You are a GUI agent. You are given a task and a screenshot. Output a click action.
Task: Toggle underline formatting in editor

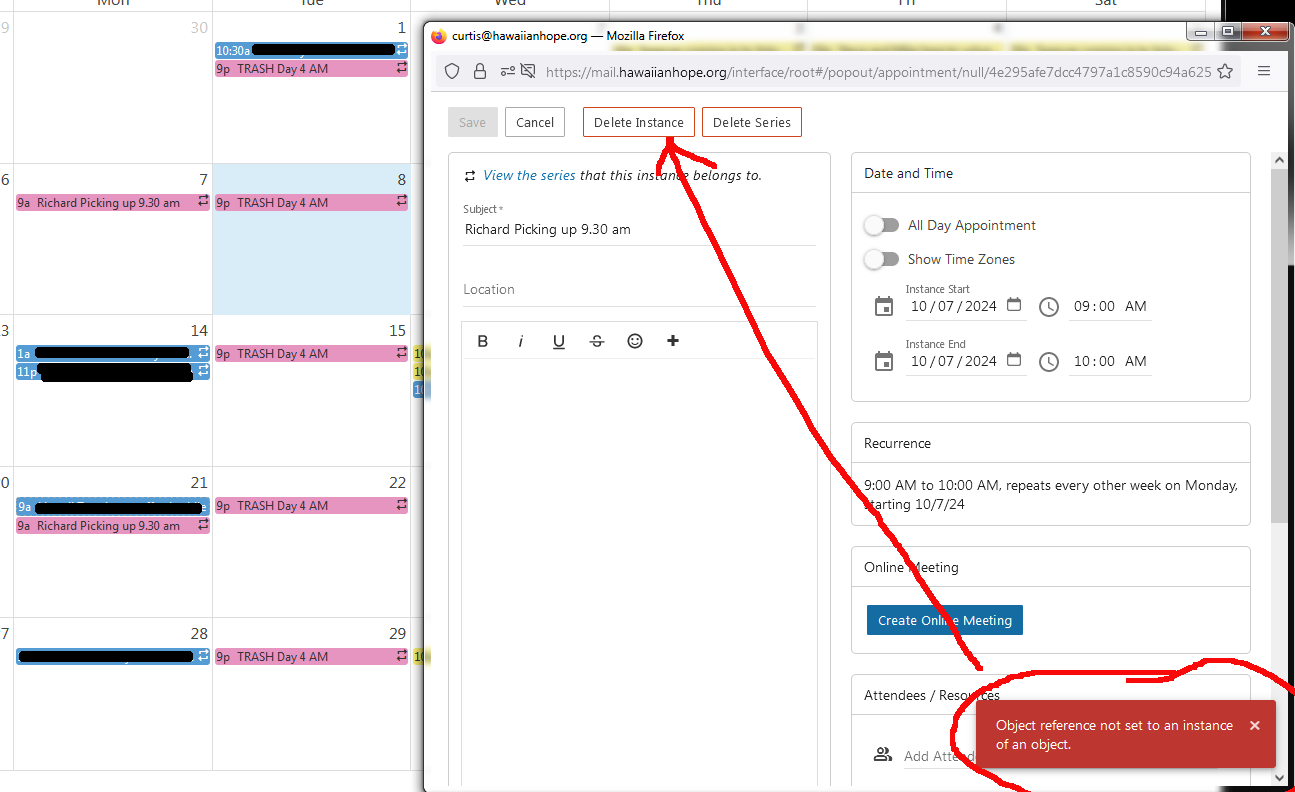point(559,341)
